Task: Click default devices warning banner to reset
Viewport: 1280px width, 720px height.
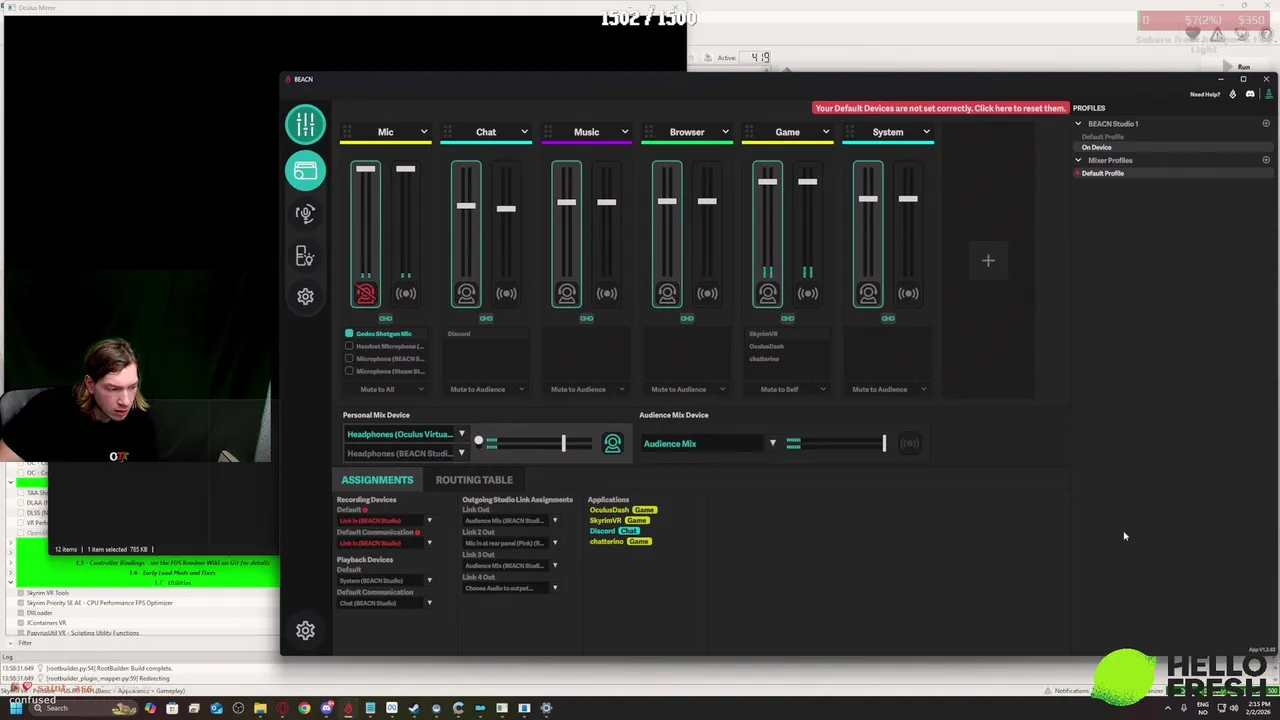Action: [940, 108]
